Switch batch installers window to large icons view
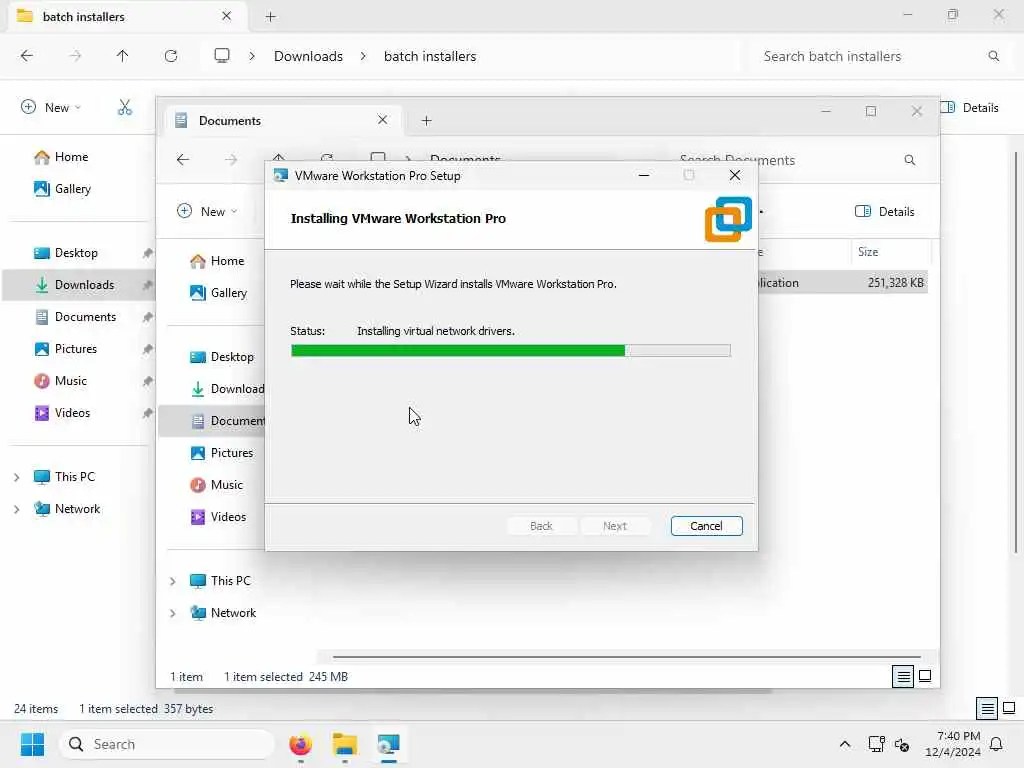 click(x=1009, y=709)
